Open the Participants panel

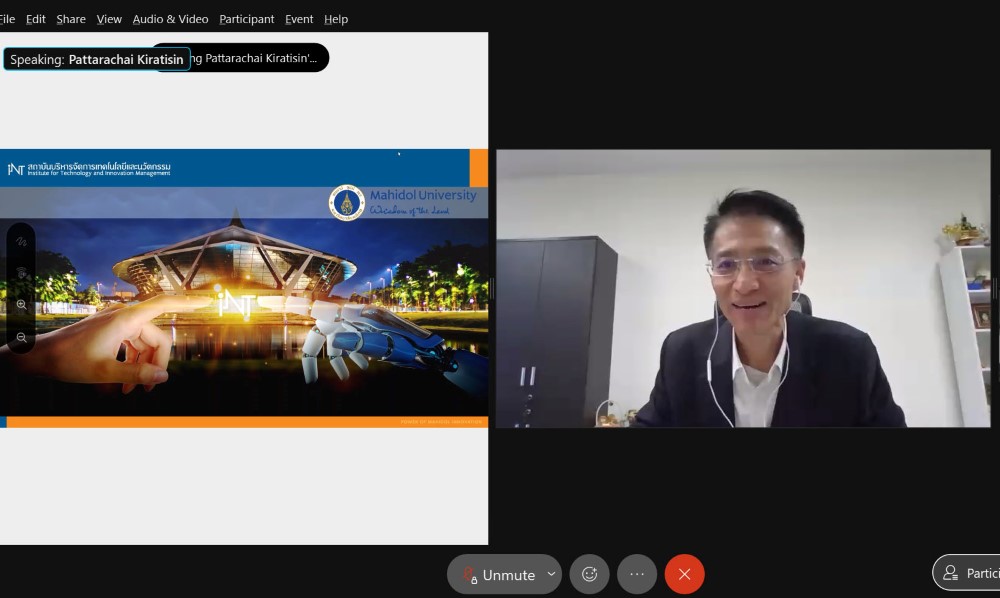(x=969, y=573)
